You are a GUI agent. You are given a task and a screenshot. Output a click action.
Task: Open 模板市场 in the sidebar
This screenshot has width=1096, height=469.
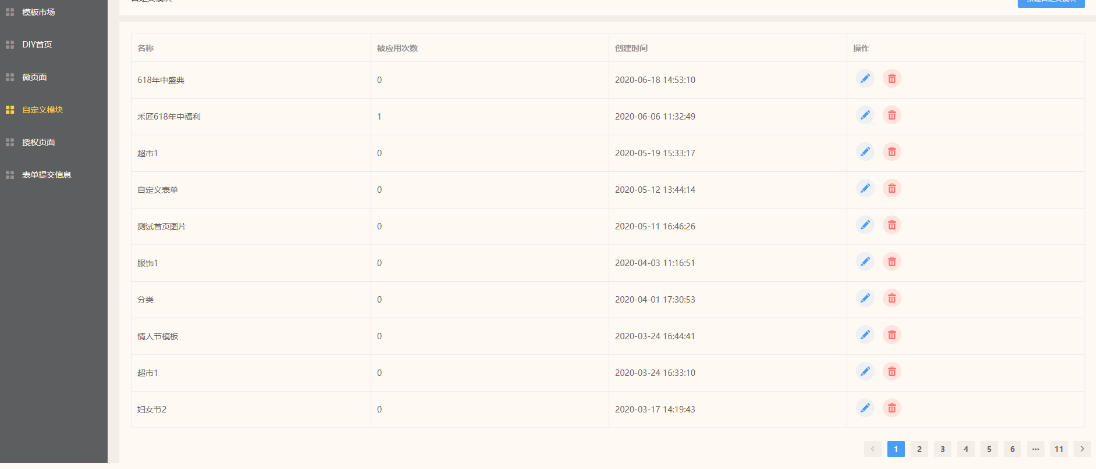coord(39,12)
